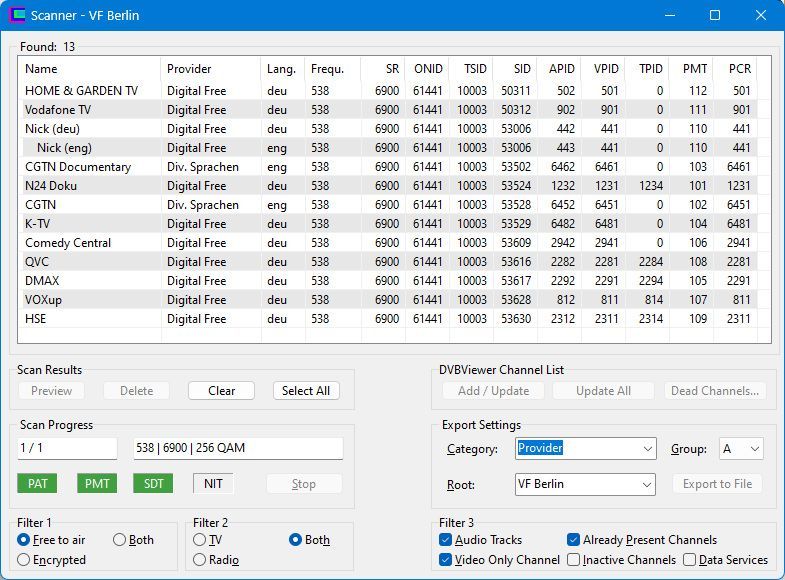Sort by VPID column header

603,69
